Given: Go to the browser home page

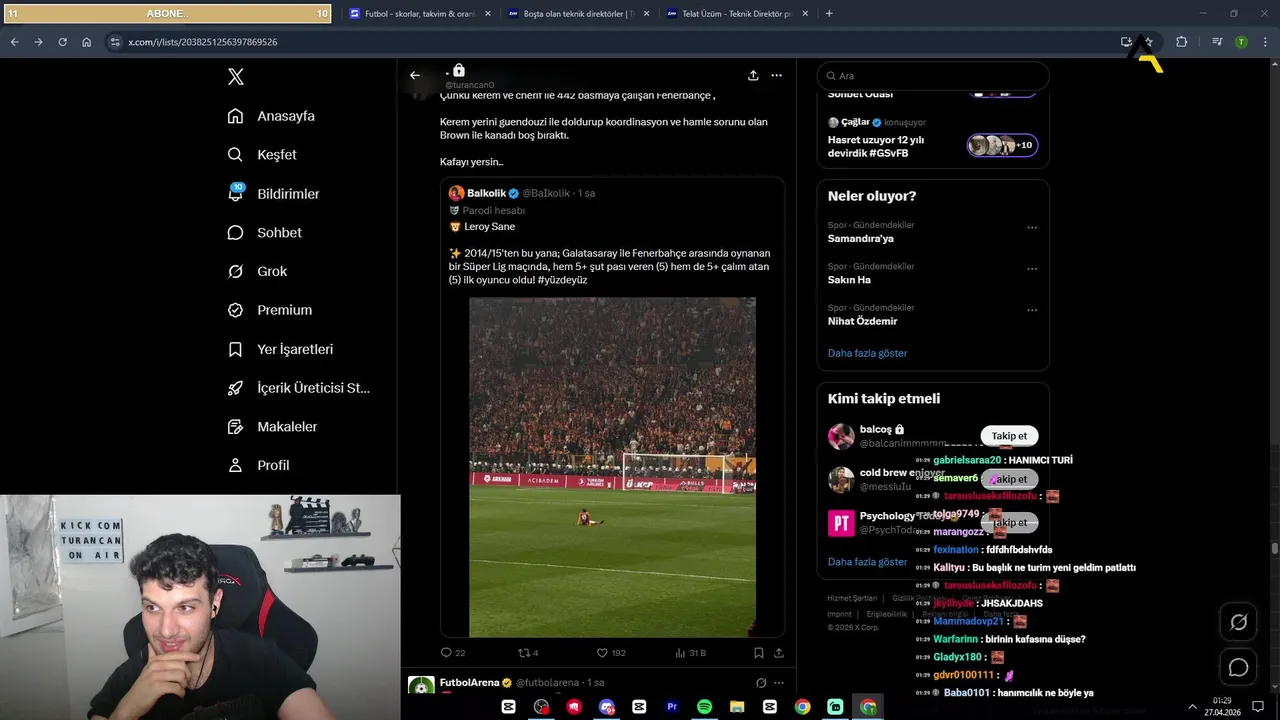Looking at the screenshot, I should point(87,42).
